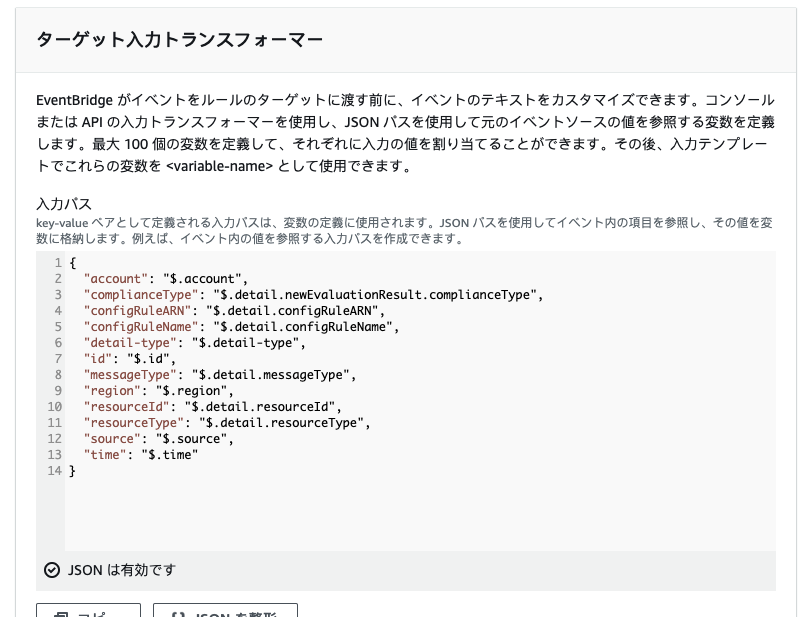This screenshot has height=617, width=807.
Task: Click the 入力パス label
Action: pyautogui.click(x=64, y=204)
